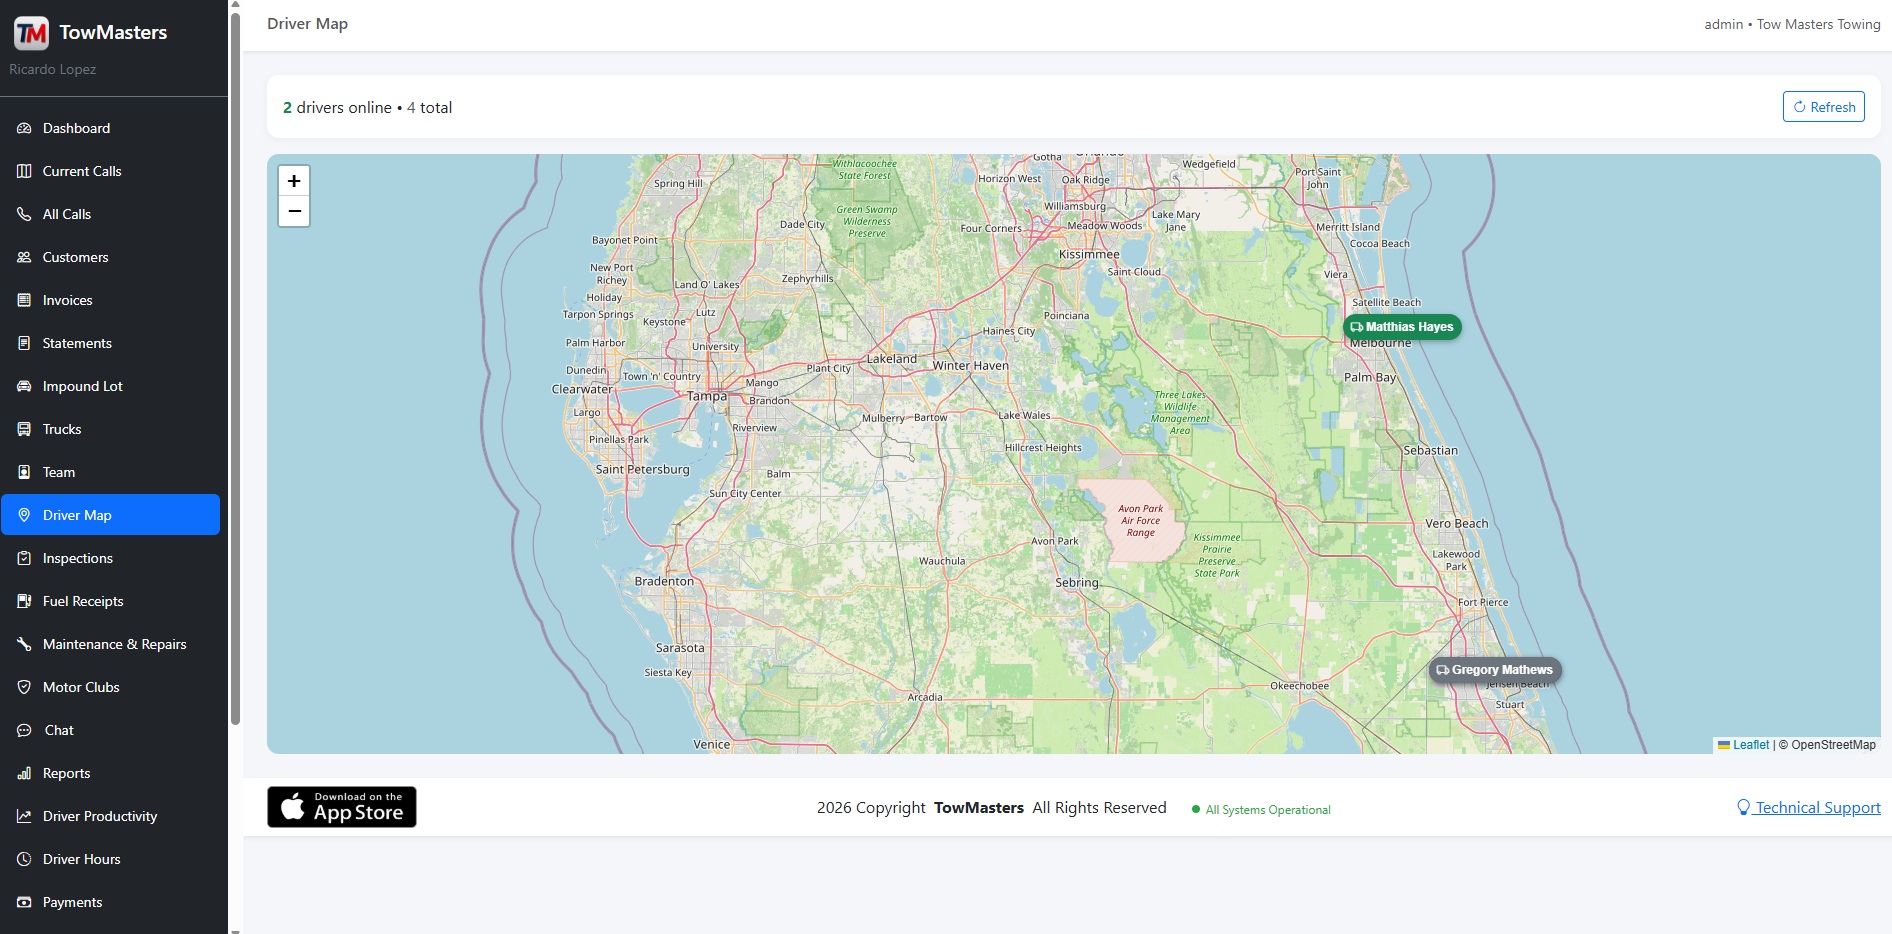Go to Trucks in sidebar
1892x934 pixels.
point(110,429)
